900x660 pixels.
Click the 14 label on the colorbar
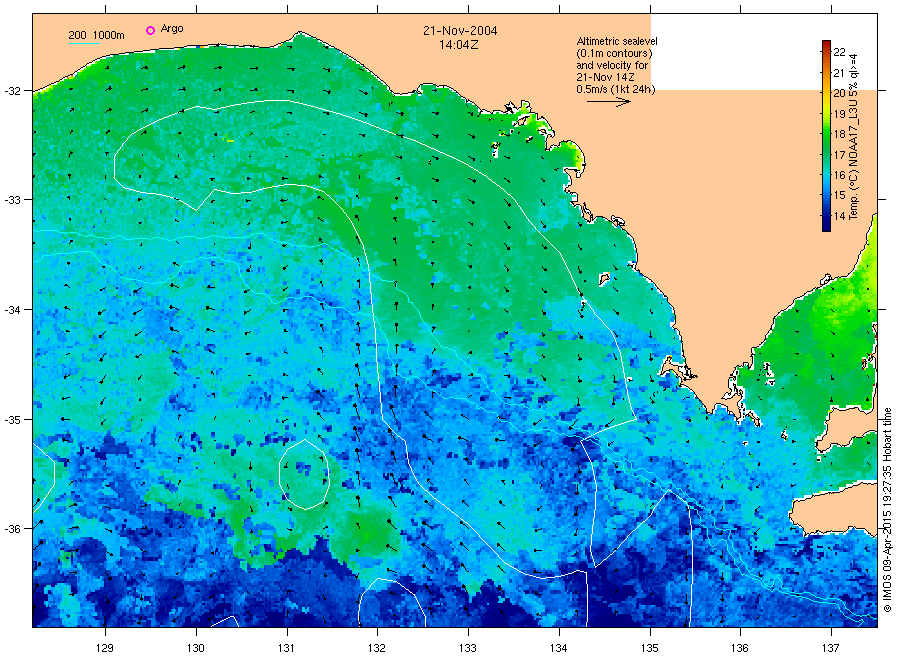point(839,216)
